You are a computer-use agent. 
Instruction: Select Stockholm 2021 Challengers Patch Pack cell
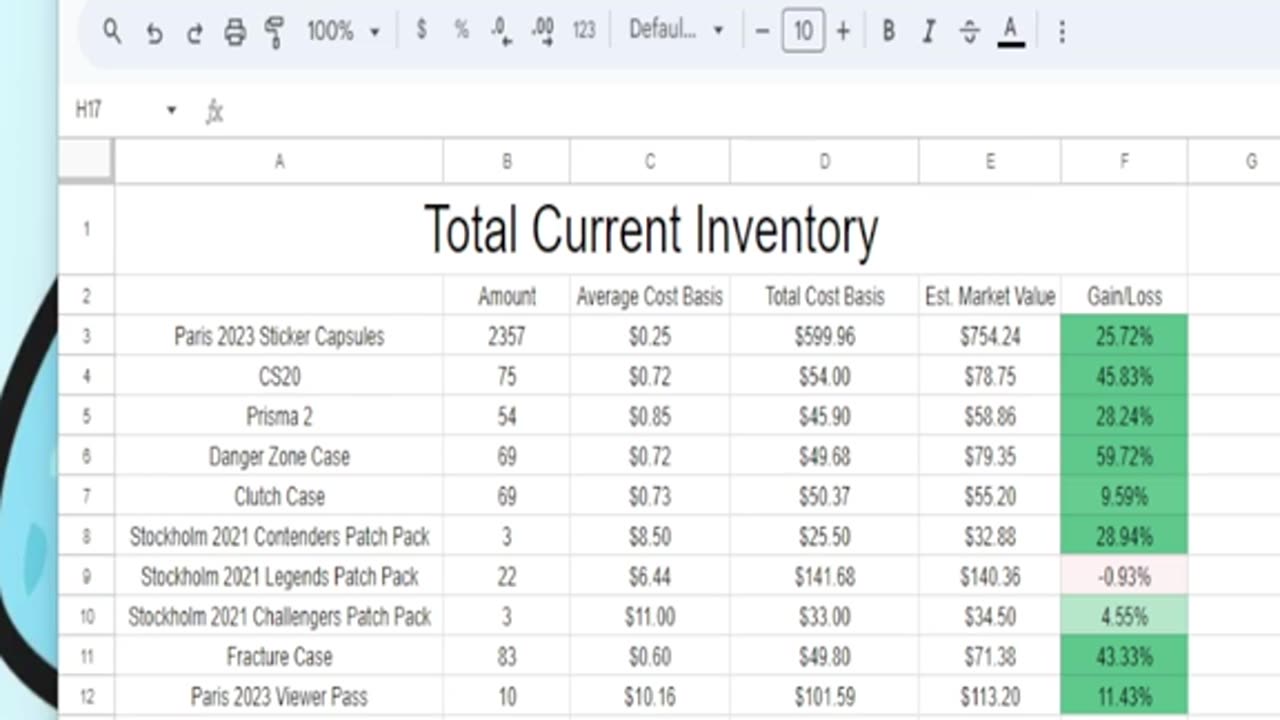(x=279, y=616)
